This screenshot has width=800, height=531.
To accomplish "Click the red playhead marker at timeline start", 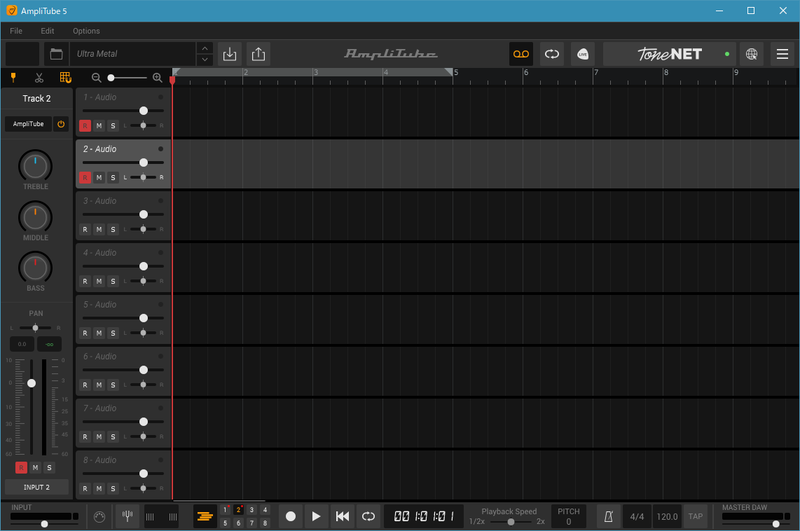I will click(172, 80).
